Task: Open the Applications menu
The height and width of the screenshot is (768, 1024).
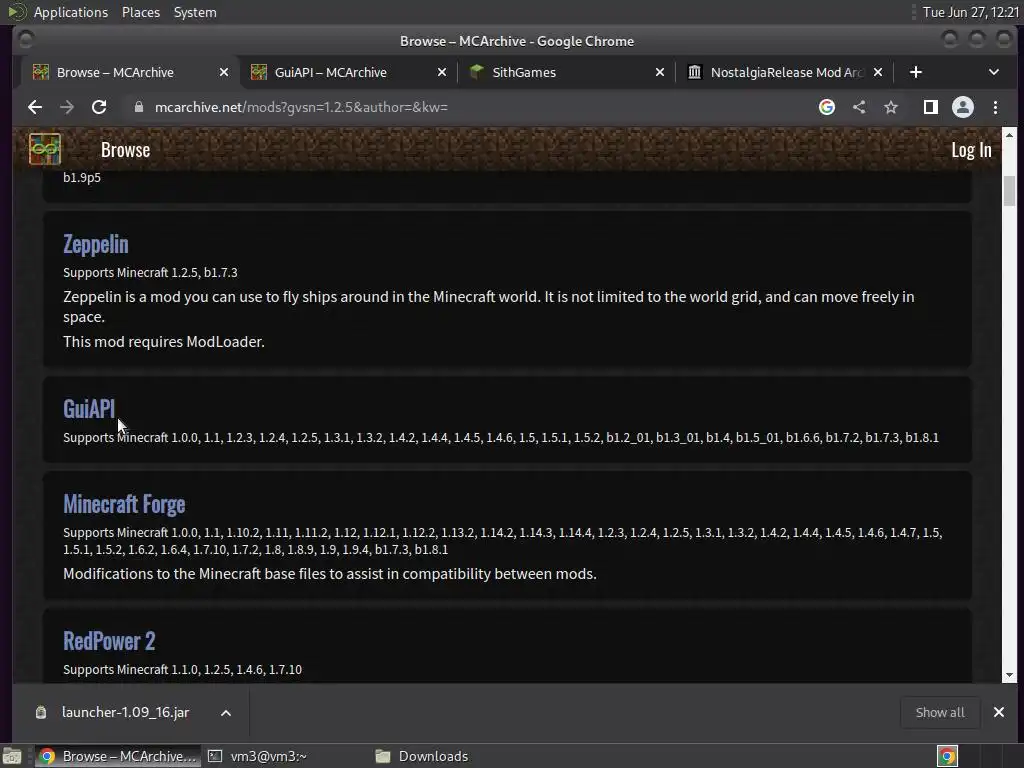Action: coord(71,12)
